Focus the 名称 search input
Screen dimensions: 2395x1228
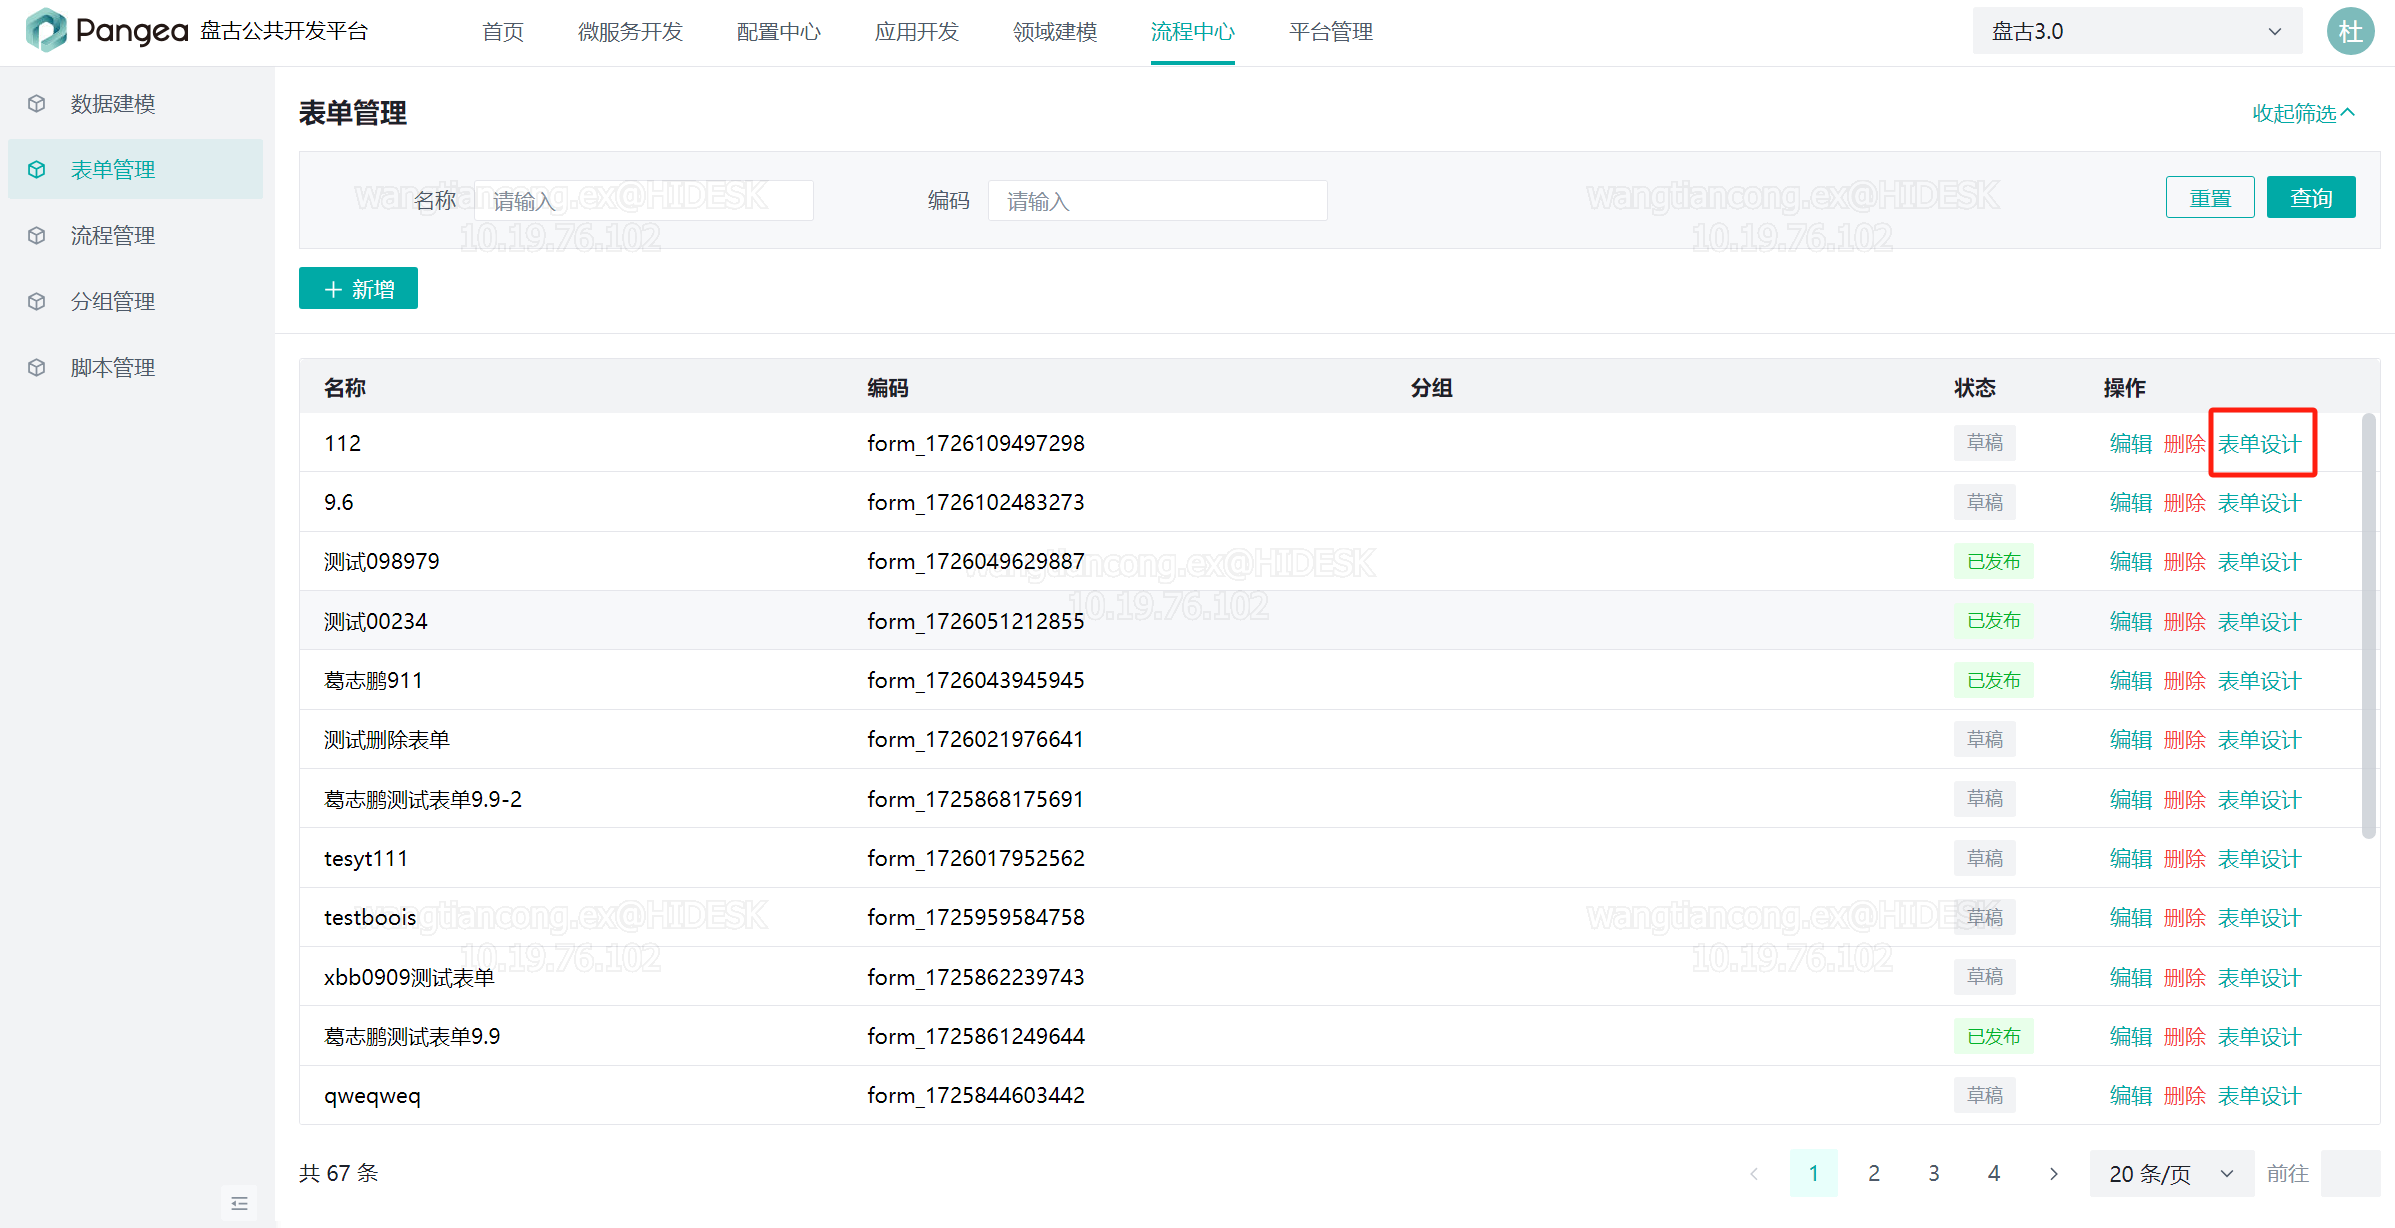click(644, 201)
